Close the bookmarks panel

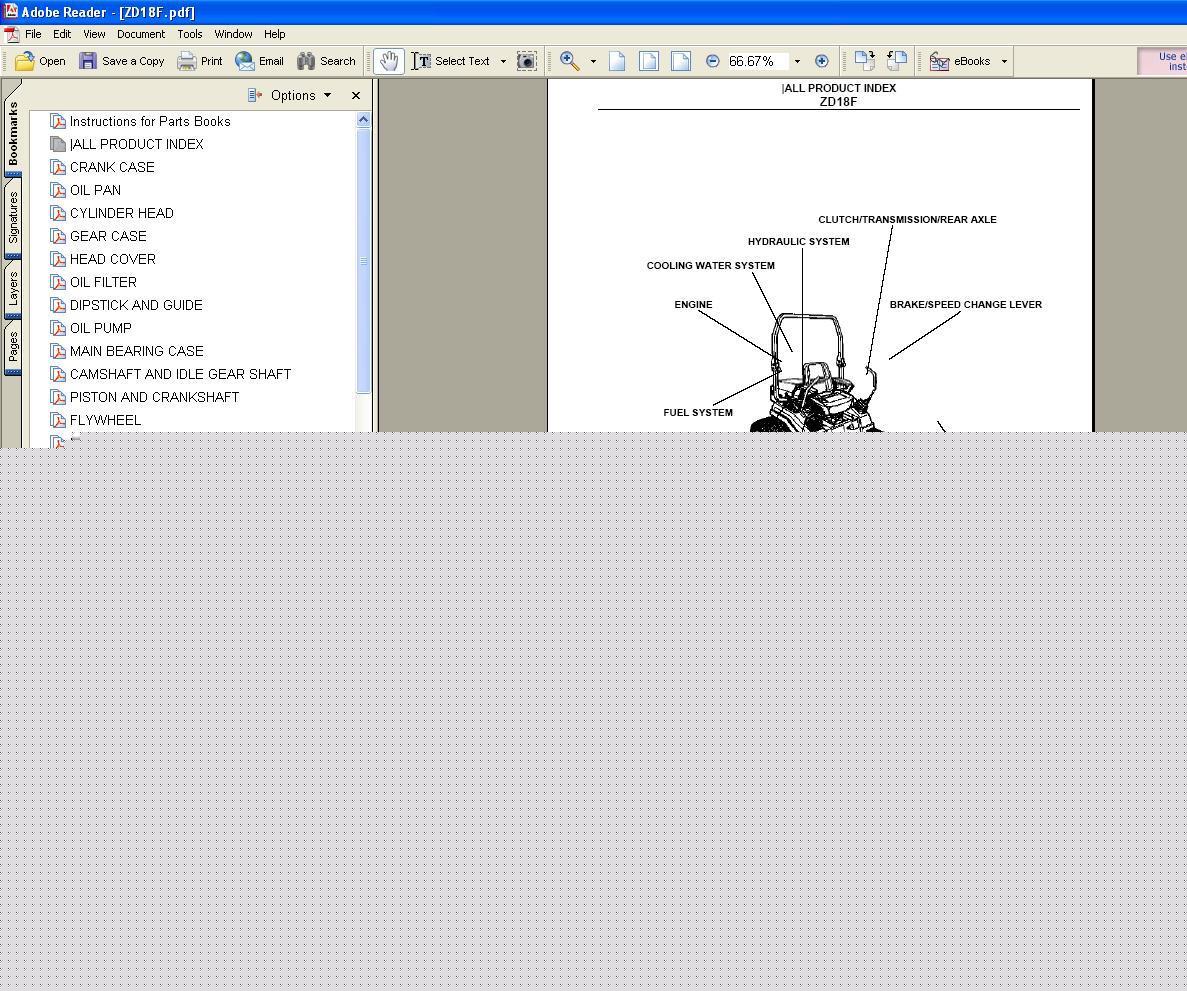pyautogui.click(x=356, y=95)
